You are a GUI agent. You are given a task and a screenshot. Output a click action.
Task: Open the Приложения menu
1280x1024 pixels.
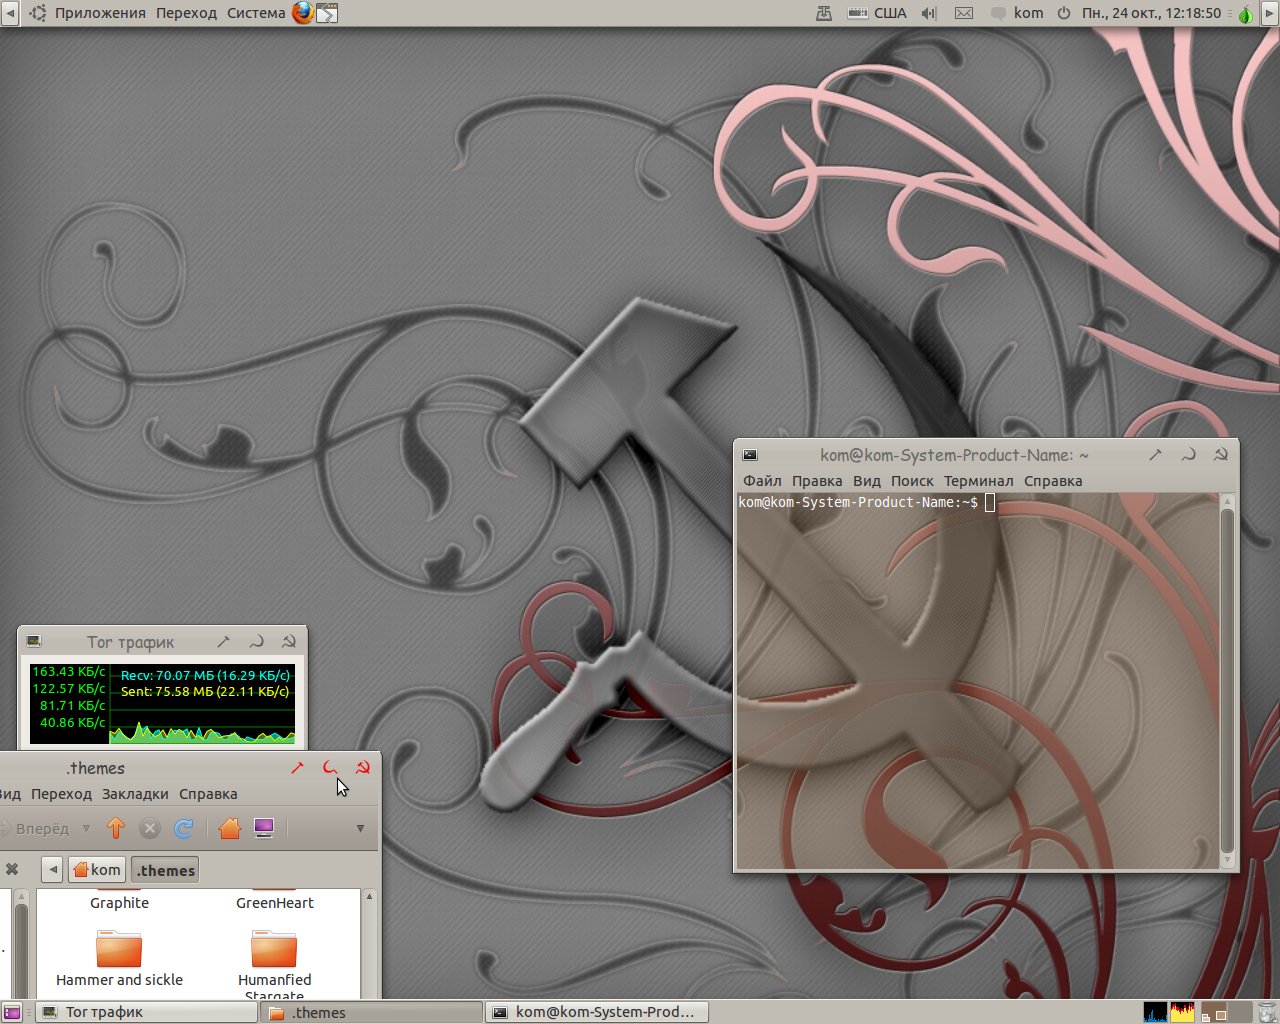[100, 13]
